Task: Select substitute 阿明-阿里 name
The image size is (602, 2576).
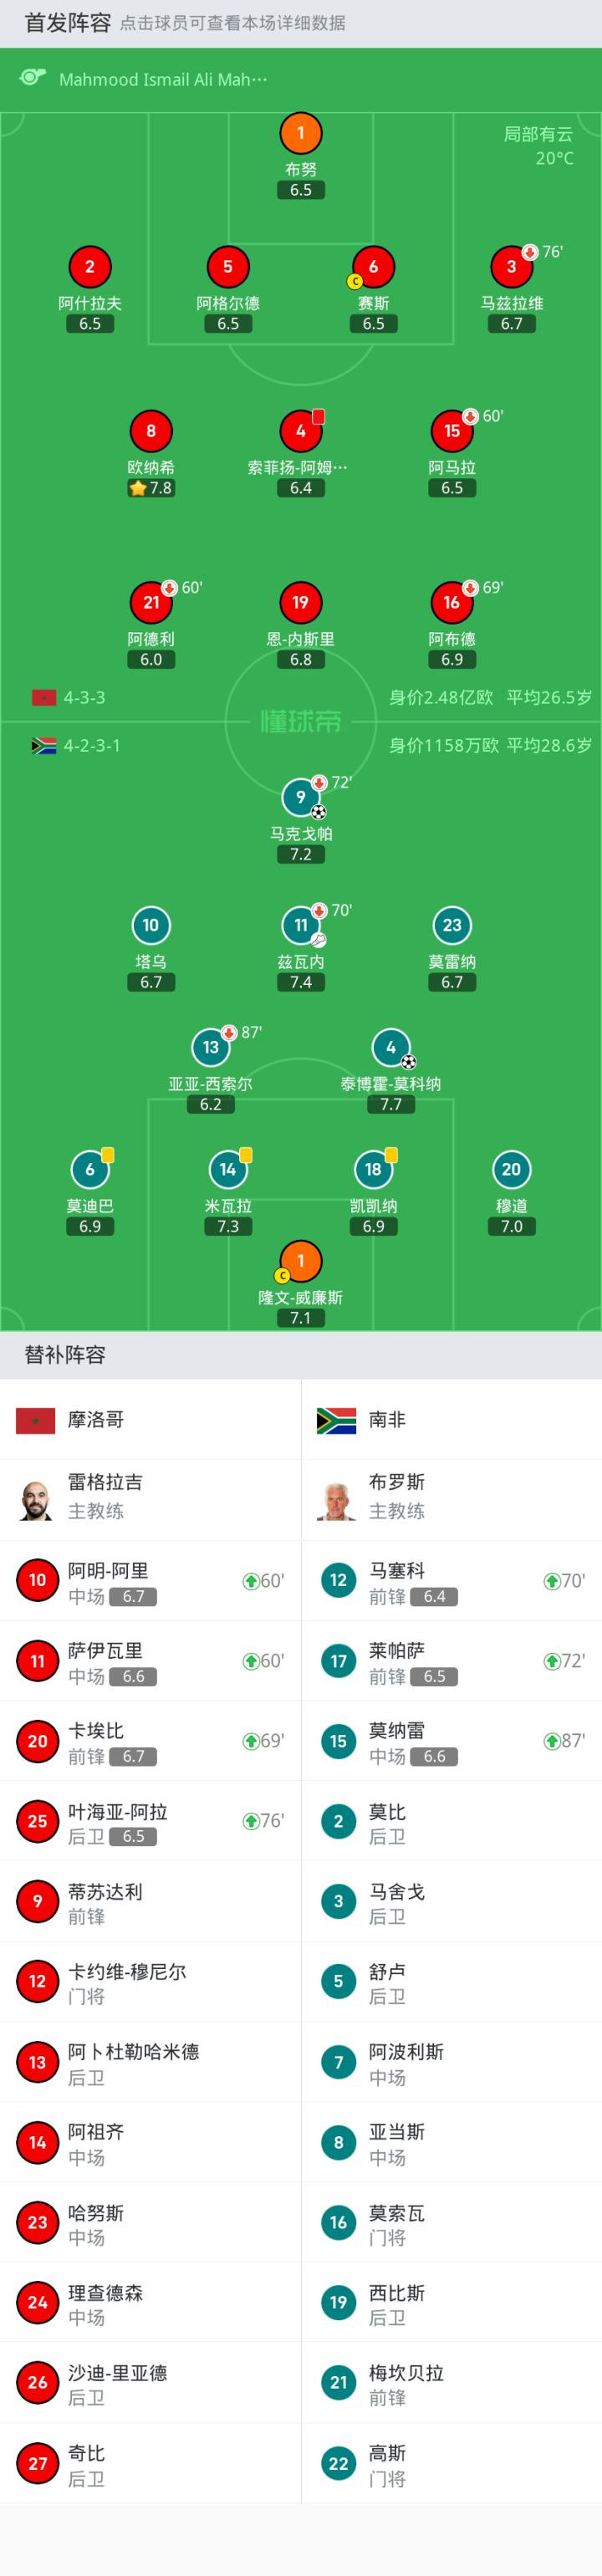Action: pyautogui.click(x=108, y=1571)
